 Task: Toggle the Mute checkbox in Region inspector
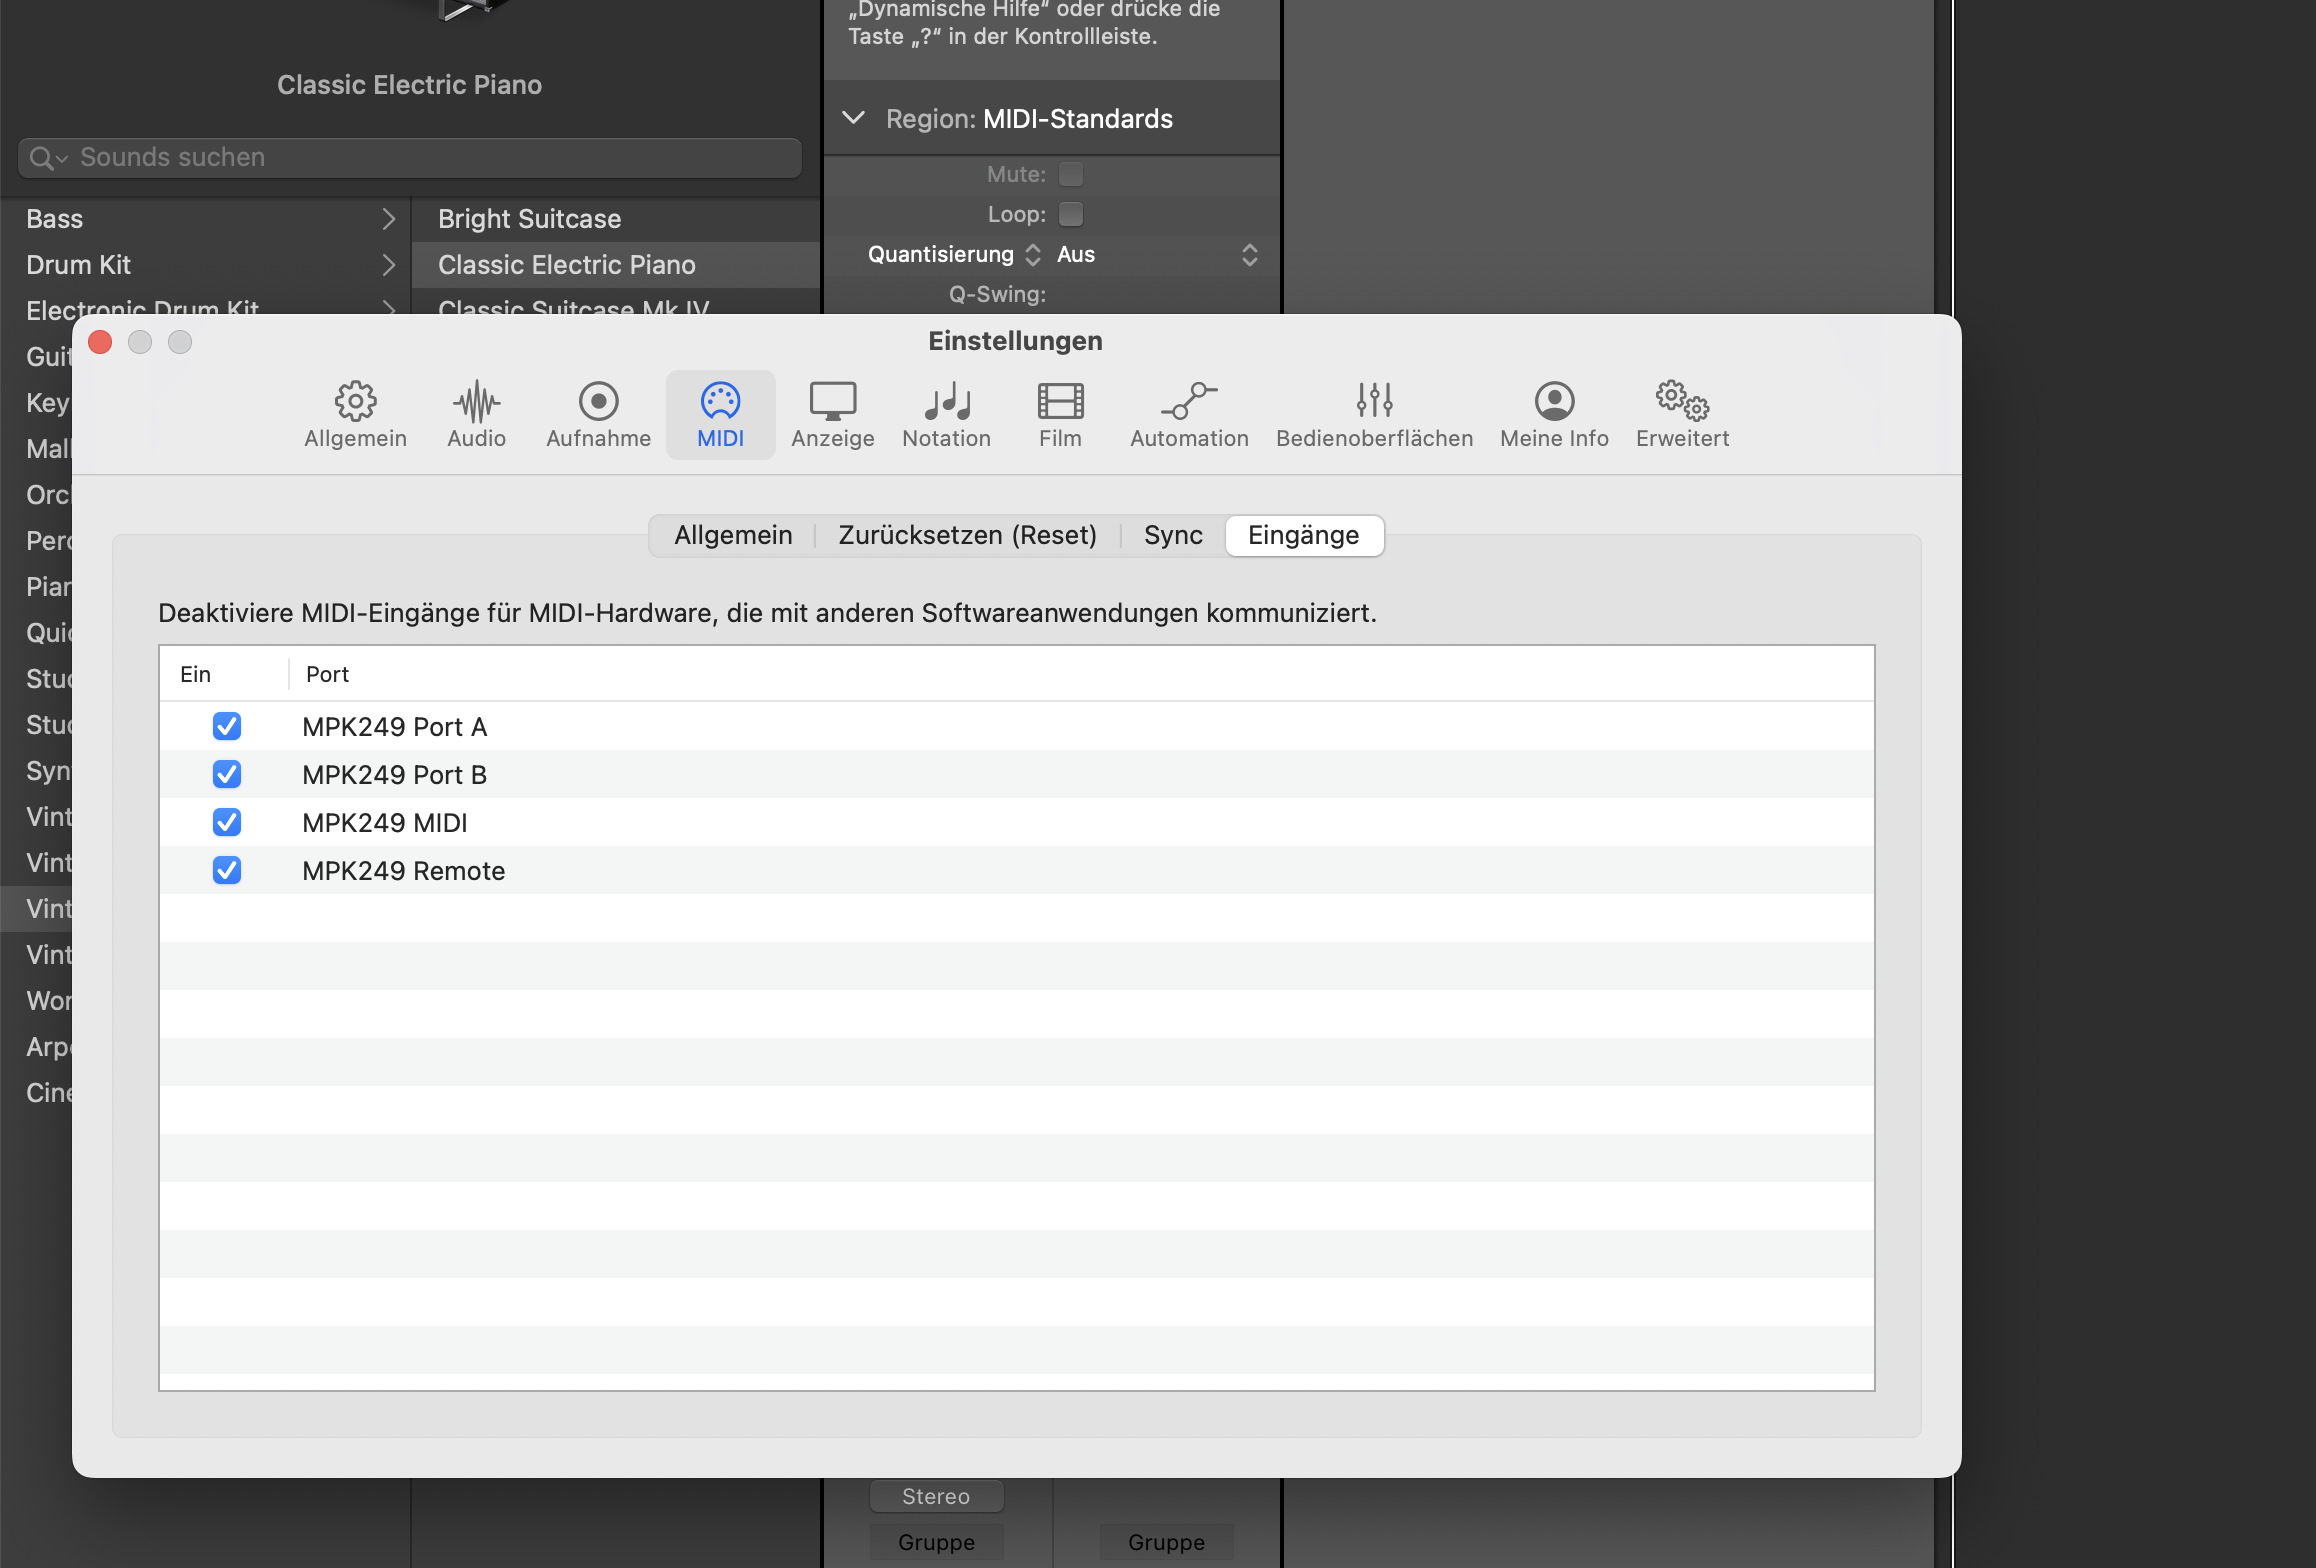[x=1071, y=174]
